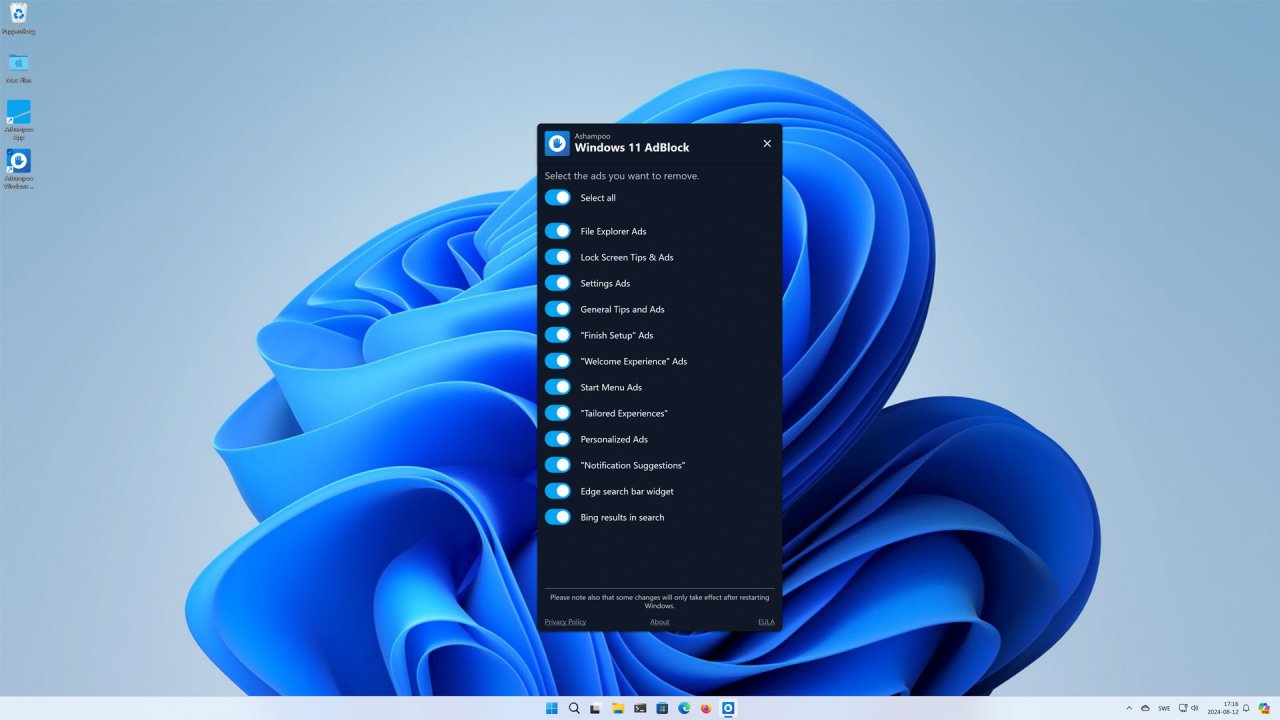
Task: Turn off "Tailored Experiences" switch
Action: click(x=558, y=413)
